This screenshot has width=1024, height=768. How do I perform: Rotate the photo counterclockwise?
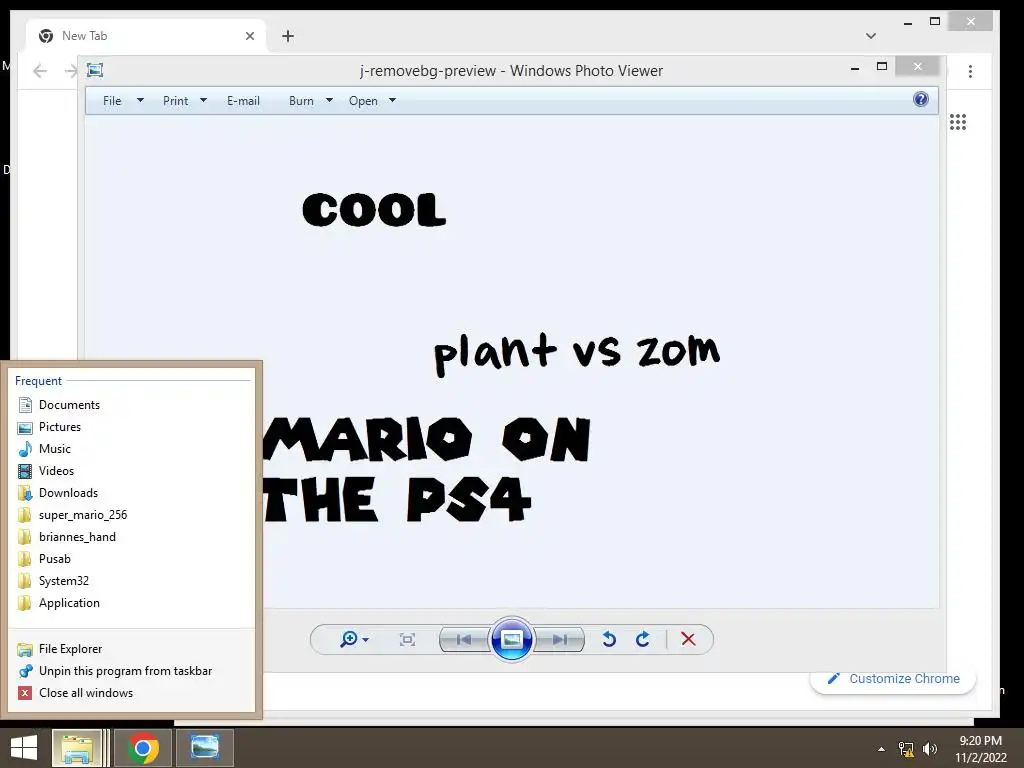click(609, 639)
